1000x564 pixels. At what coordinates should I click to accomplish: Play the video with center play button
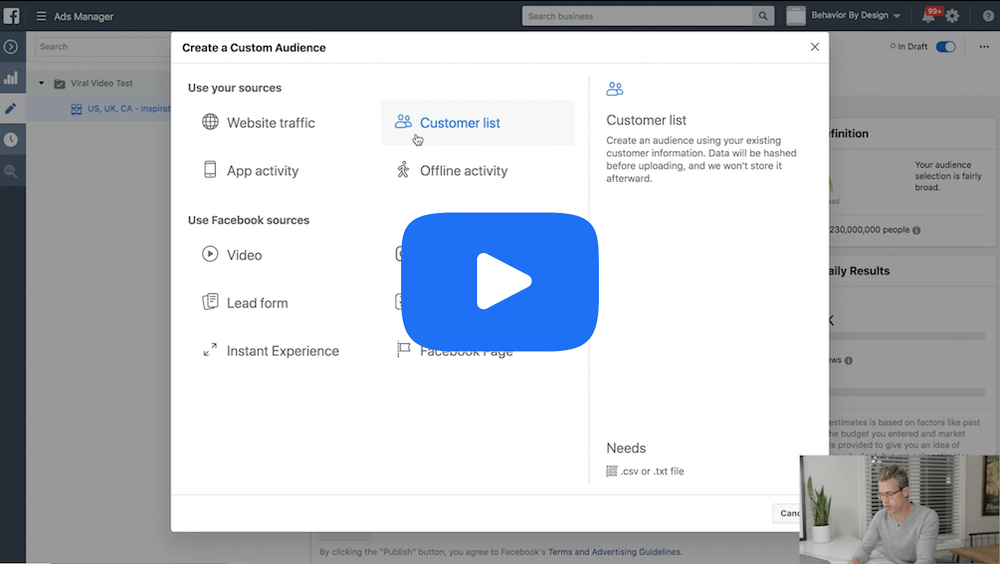click(x=500, y=282)
